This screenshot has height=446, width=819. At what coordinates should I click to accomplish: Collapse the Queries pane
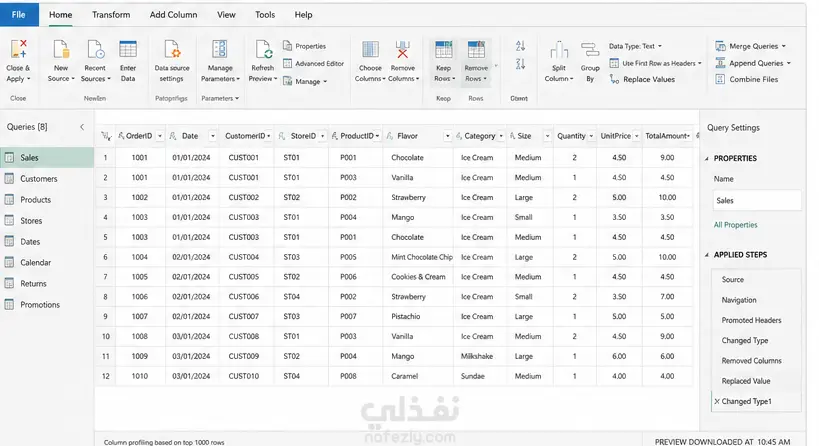click(x=82, y=127)
